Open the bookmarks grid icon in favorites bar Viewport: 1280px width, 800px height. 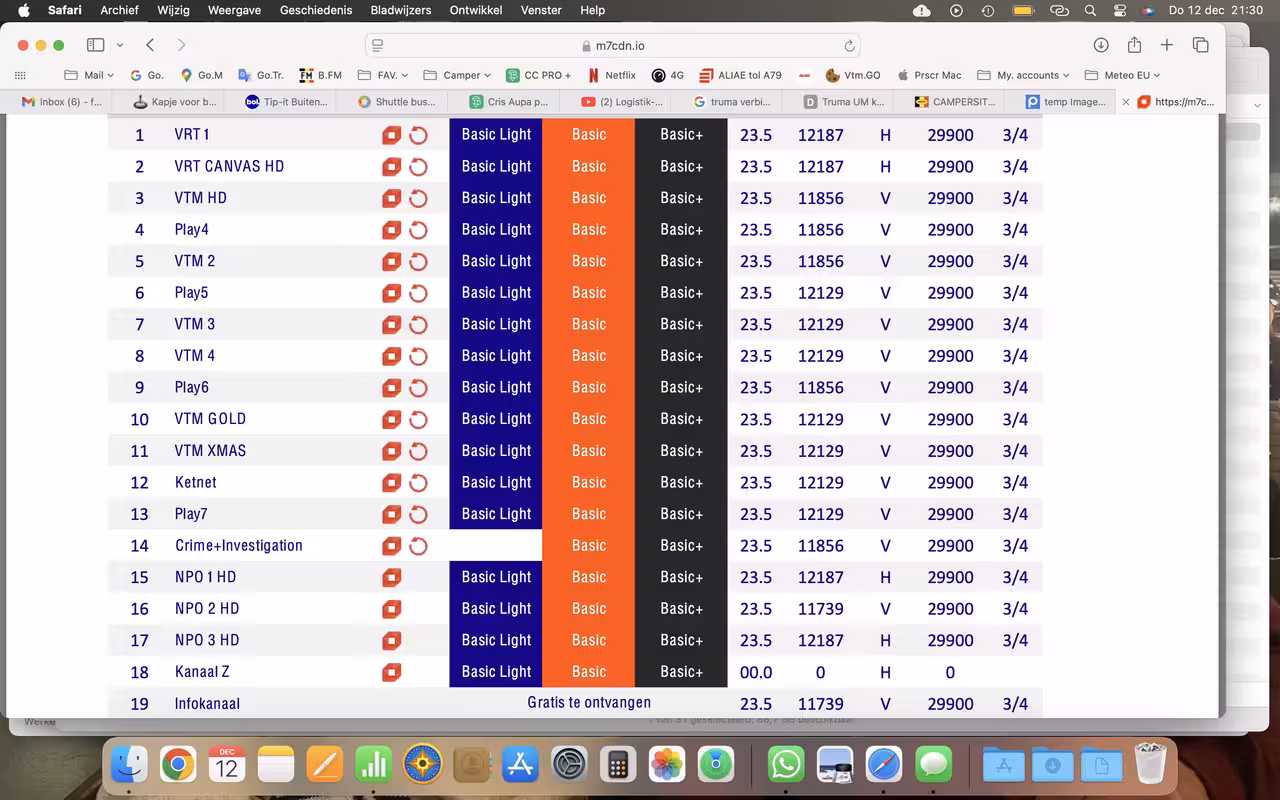20,75
